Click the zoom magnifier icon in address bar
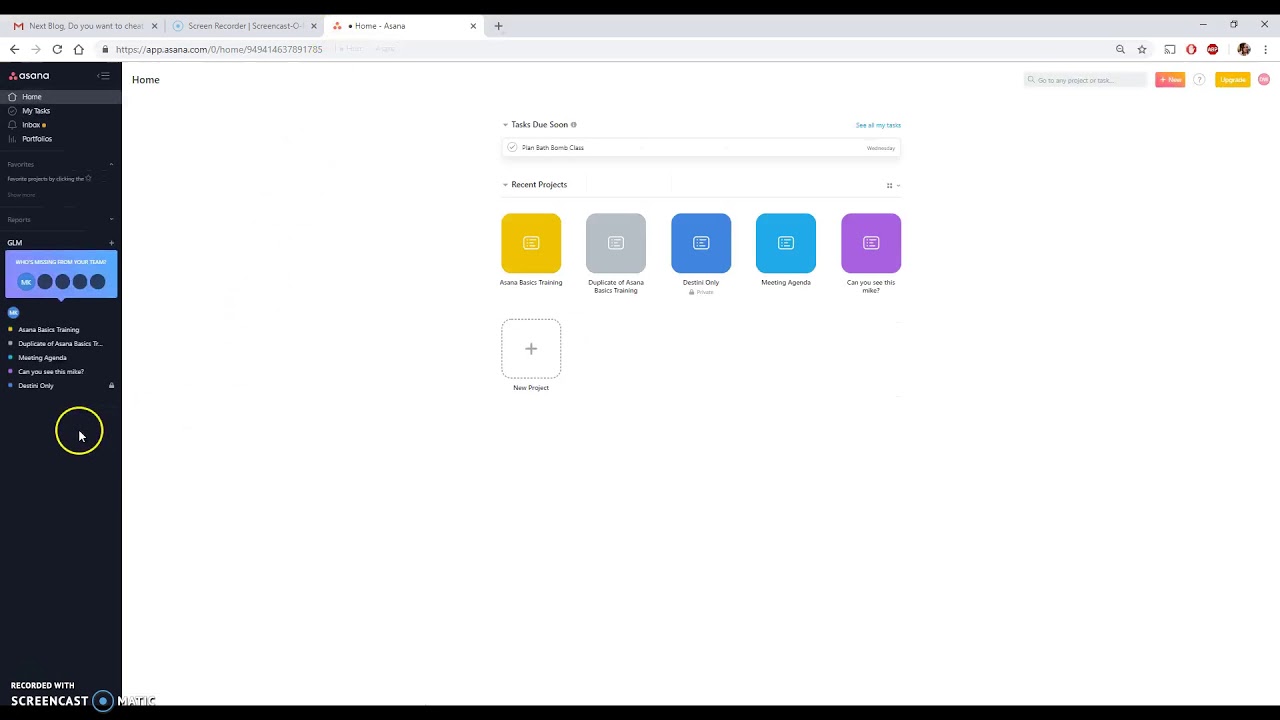The height and width of the screenshot is (720, 1280). tap(1120, 49)
